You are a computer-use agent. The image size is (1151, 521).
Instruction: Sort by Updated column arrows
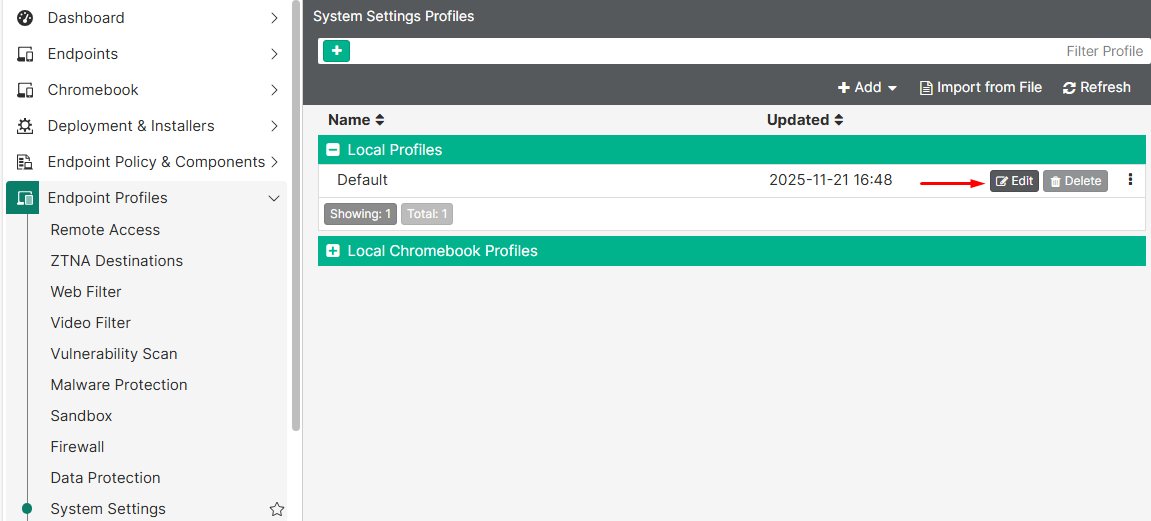click(838, 120)
